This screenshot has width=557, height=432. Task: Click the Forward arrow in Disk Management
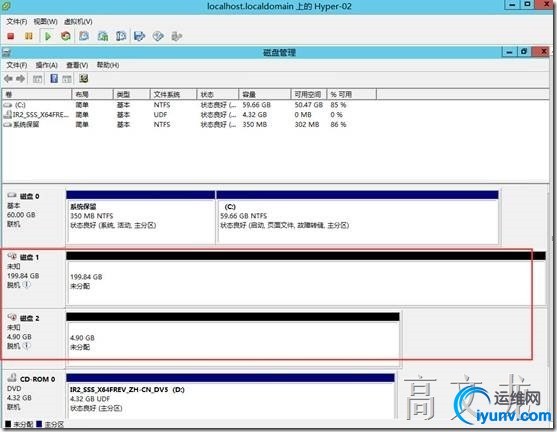21,79
